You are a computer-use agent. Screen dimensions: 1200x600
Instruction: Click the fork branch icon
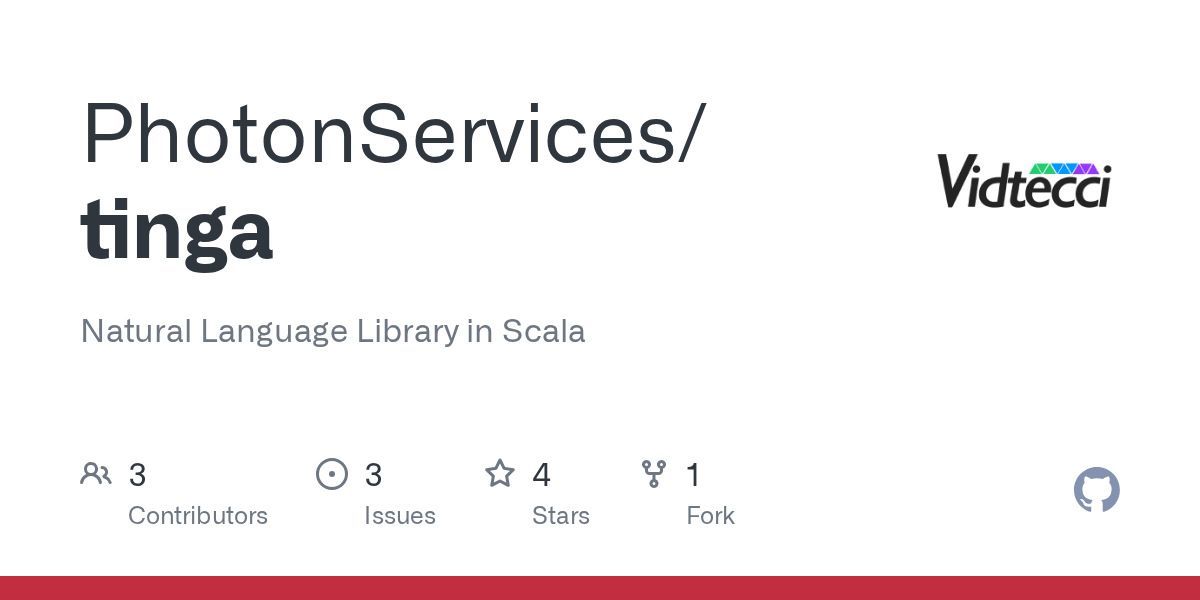click(x=654, y=474)
